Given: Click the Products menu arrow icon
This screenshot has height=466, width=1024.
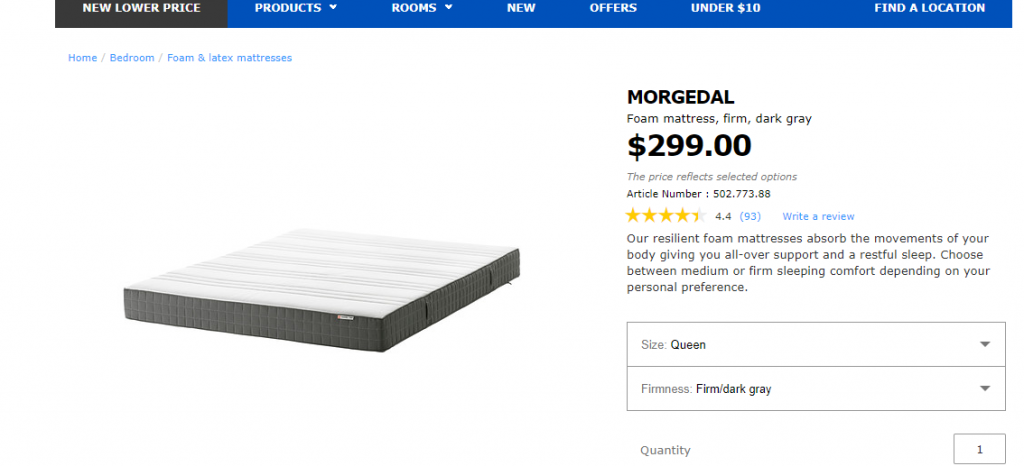Looking at the screenshot, I should pyautogui.click(x=333, y=8).
